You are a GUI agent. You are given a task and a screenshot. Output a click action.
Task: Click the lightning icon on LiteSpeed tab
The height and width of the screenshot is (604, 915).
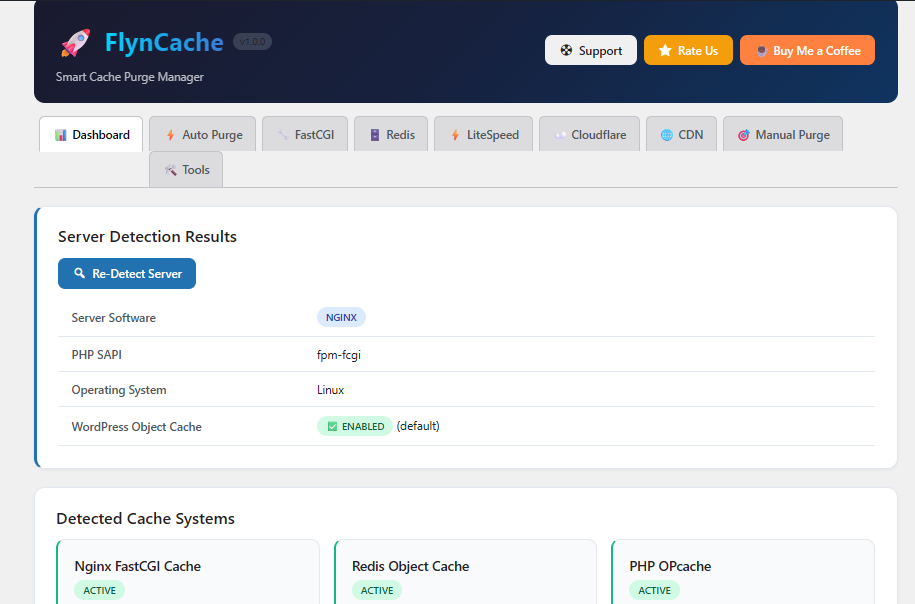(x=455, y=135)
